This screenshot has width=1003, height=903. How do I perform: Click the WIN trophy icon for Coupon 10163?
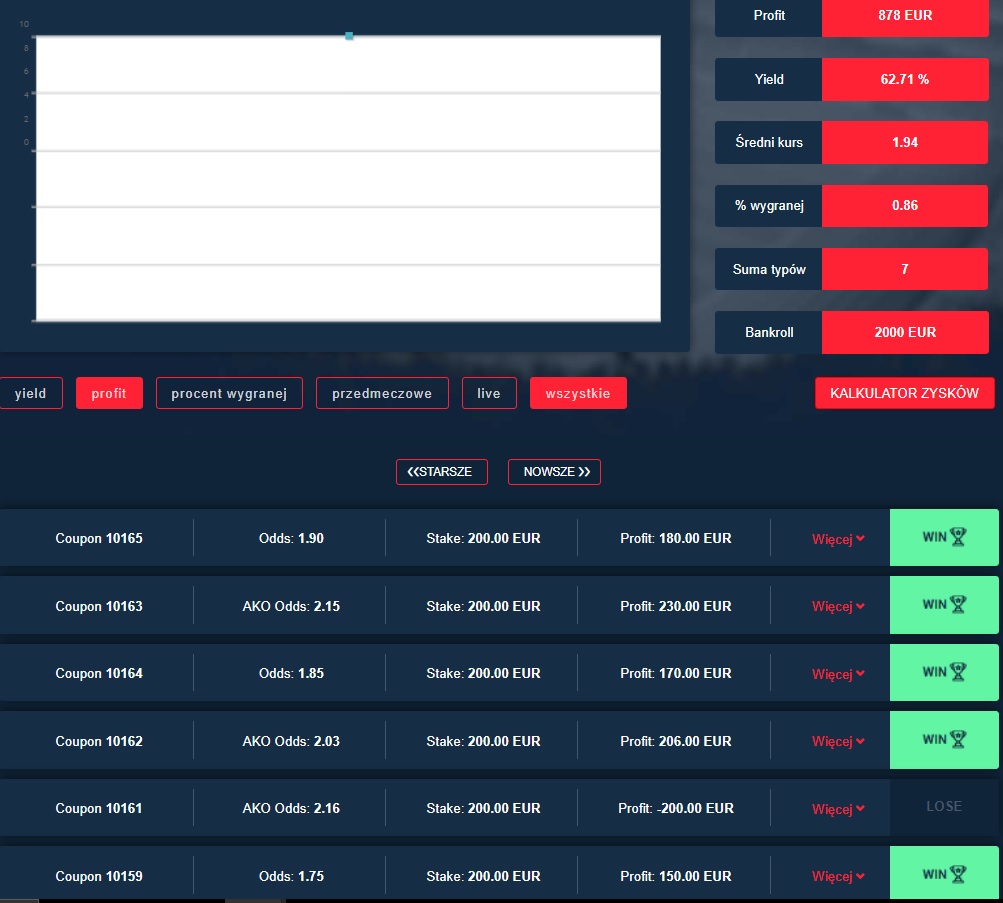tap(958, 605)
